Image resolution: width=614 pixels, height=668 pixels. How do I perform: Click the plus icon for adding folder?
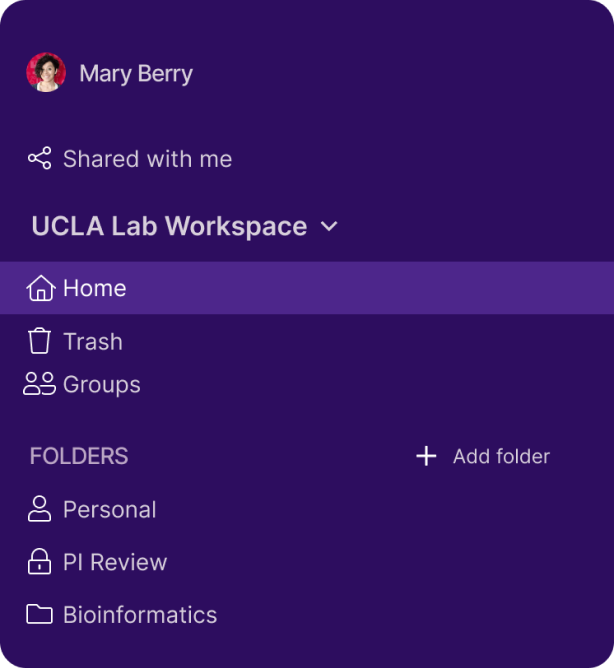[426, 456]
